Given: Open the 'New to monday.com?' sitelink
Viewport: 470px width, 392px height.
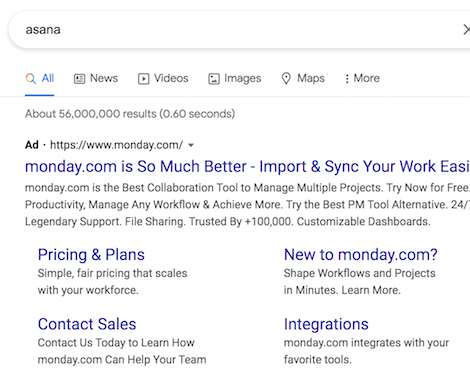Looking at the screenshot, I should [361, 255].
